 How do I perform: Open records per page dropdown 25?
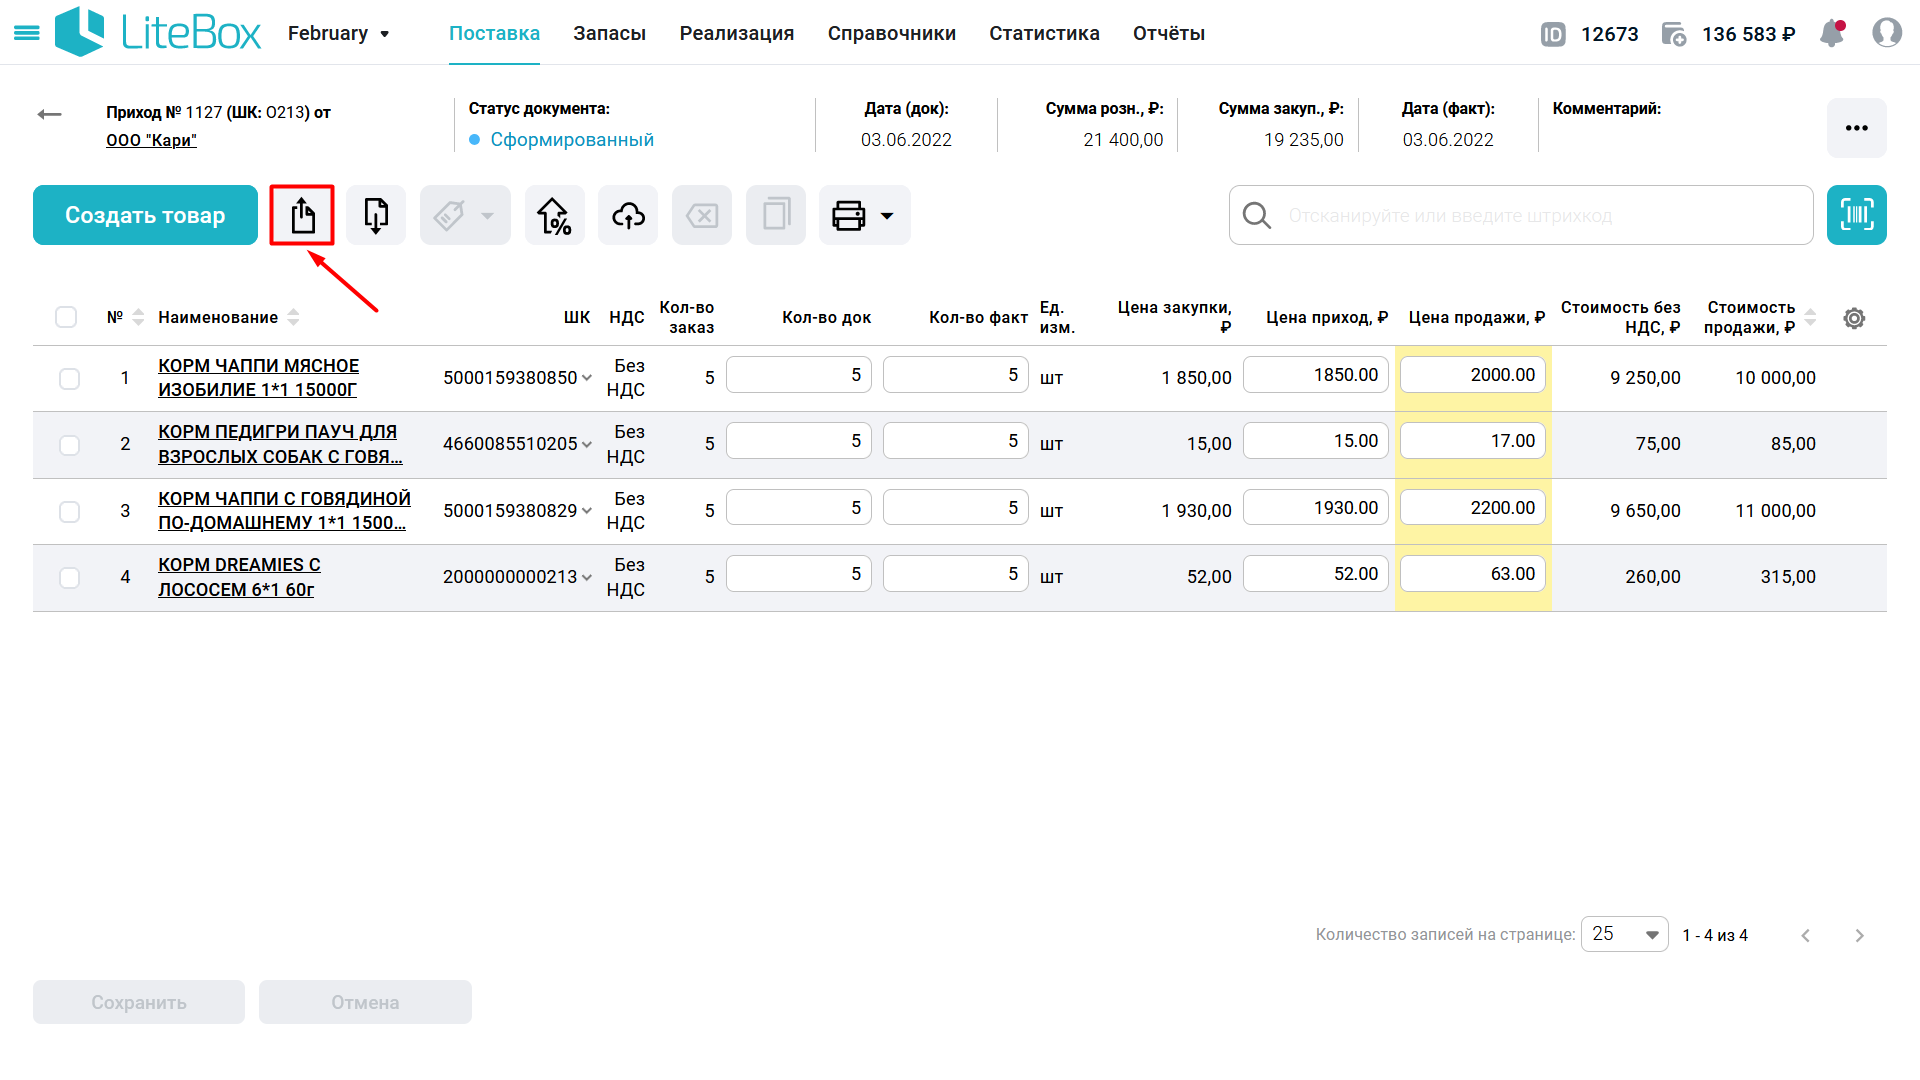(1624, 934)
